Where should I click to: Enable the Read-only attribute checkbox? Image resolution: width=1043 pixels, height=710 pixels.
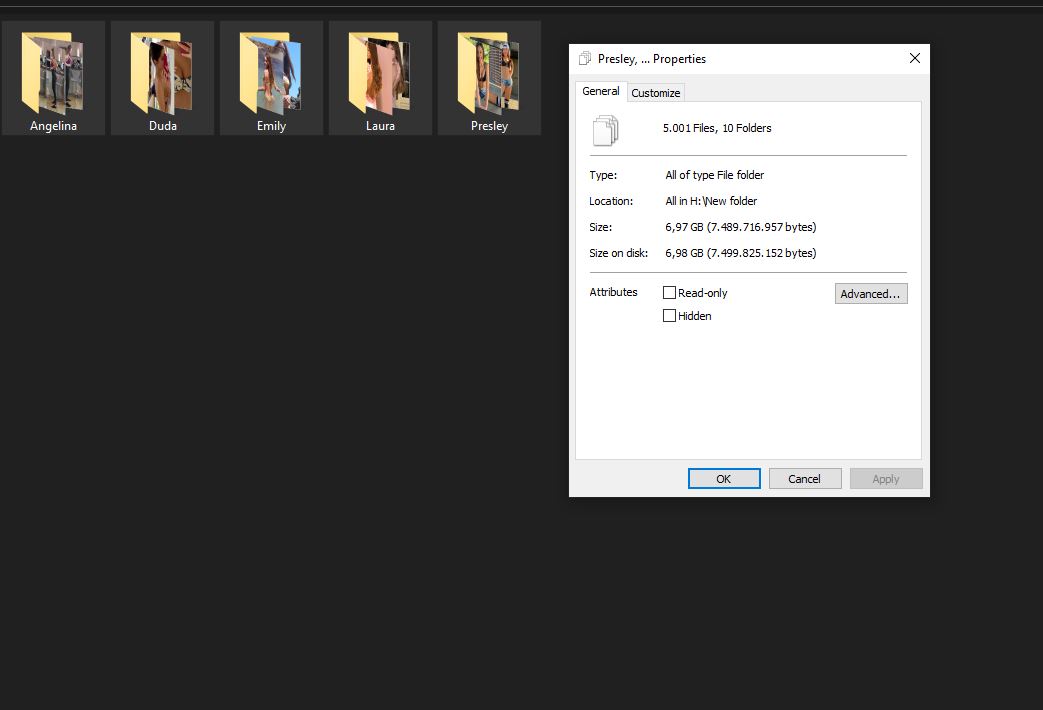coord(669,293)
